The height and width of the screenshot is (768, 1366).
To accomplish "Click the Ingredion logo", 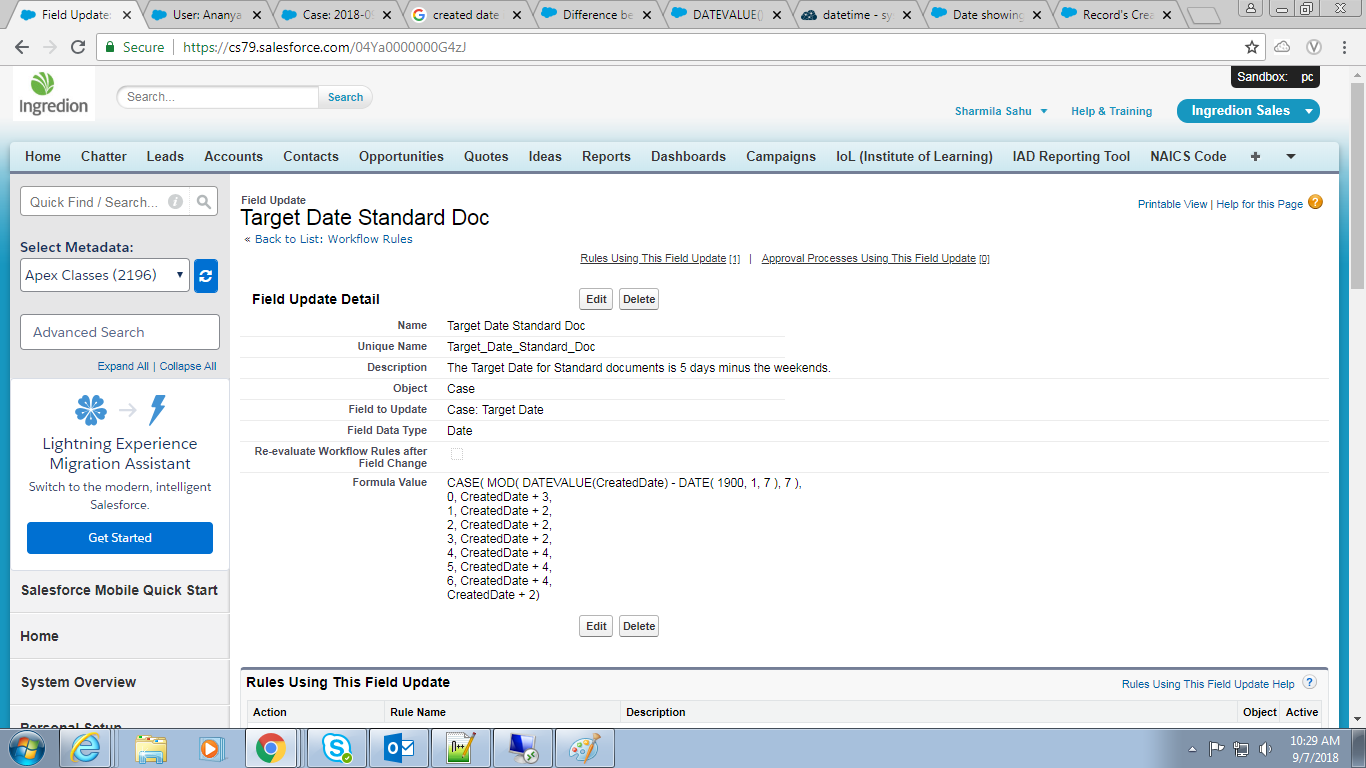I will [54, 94].
